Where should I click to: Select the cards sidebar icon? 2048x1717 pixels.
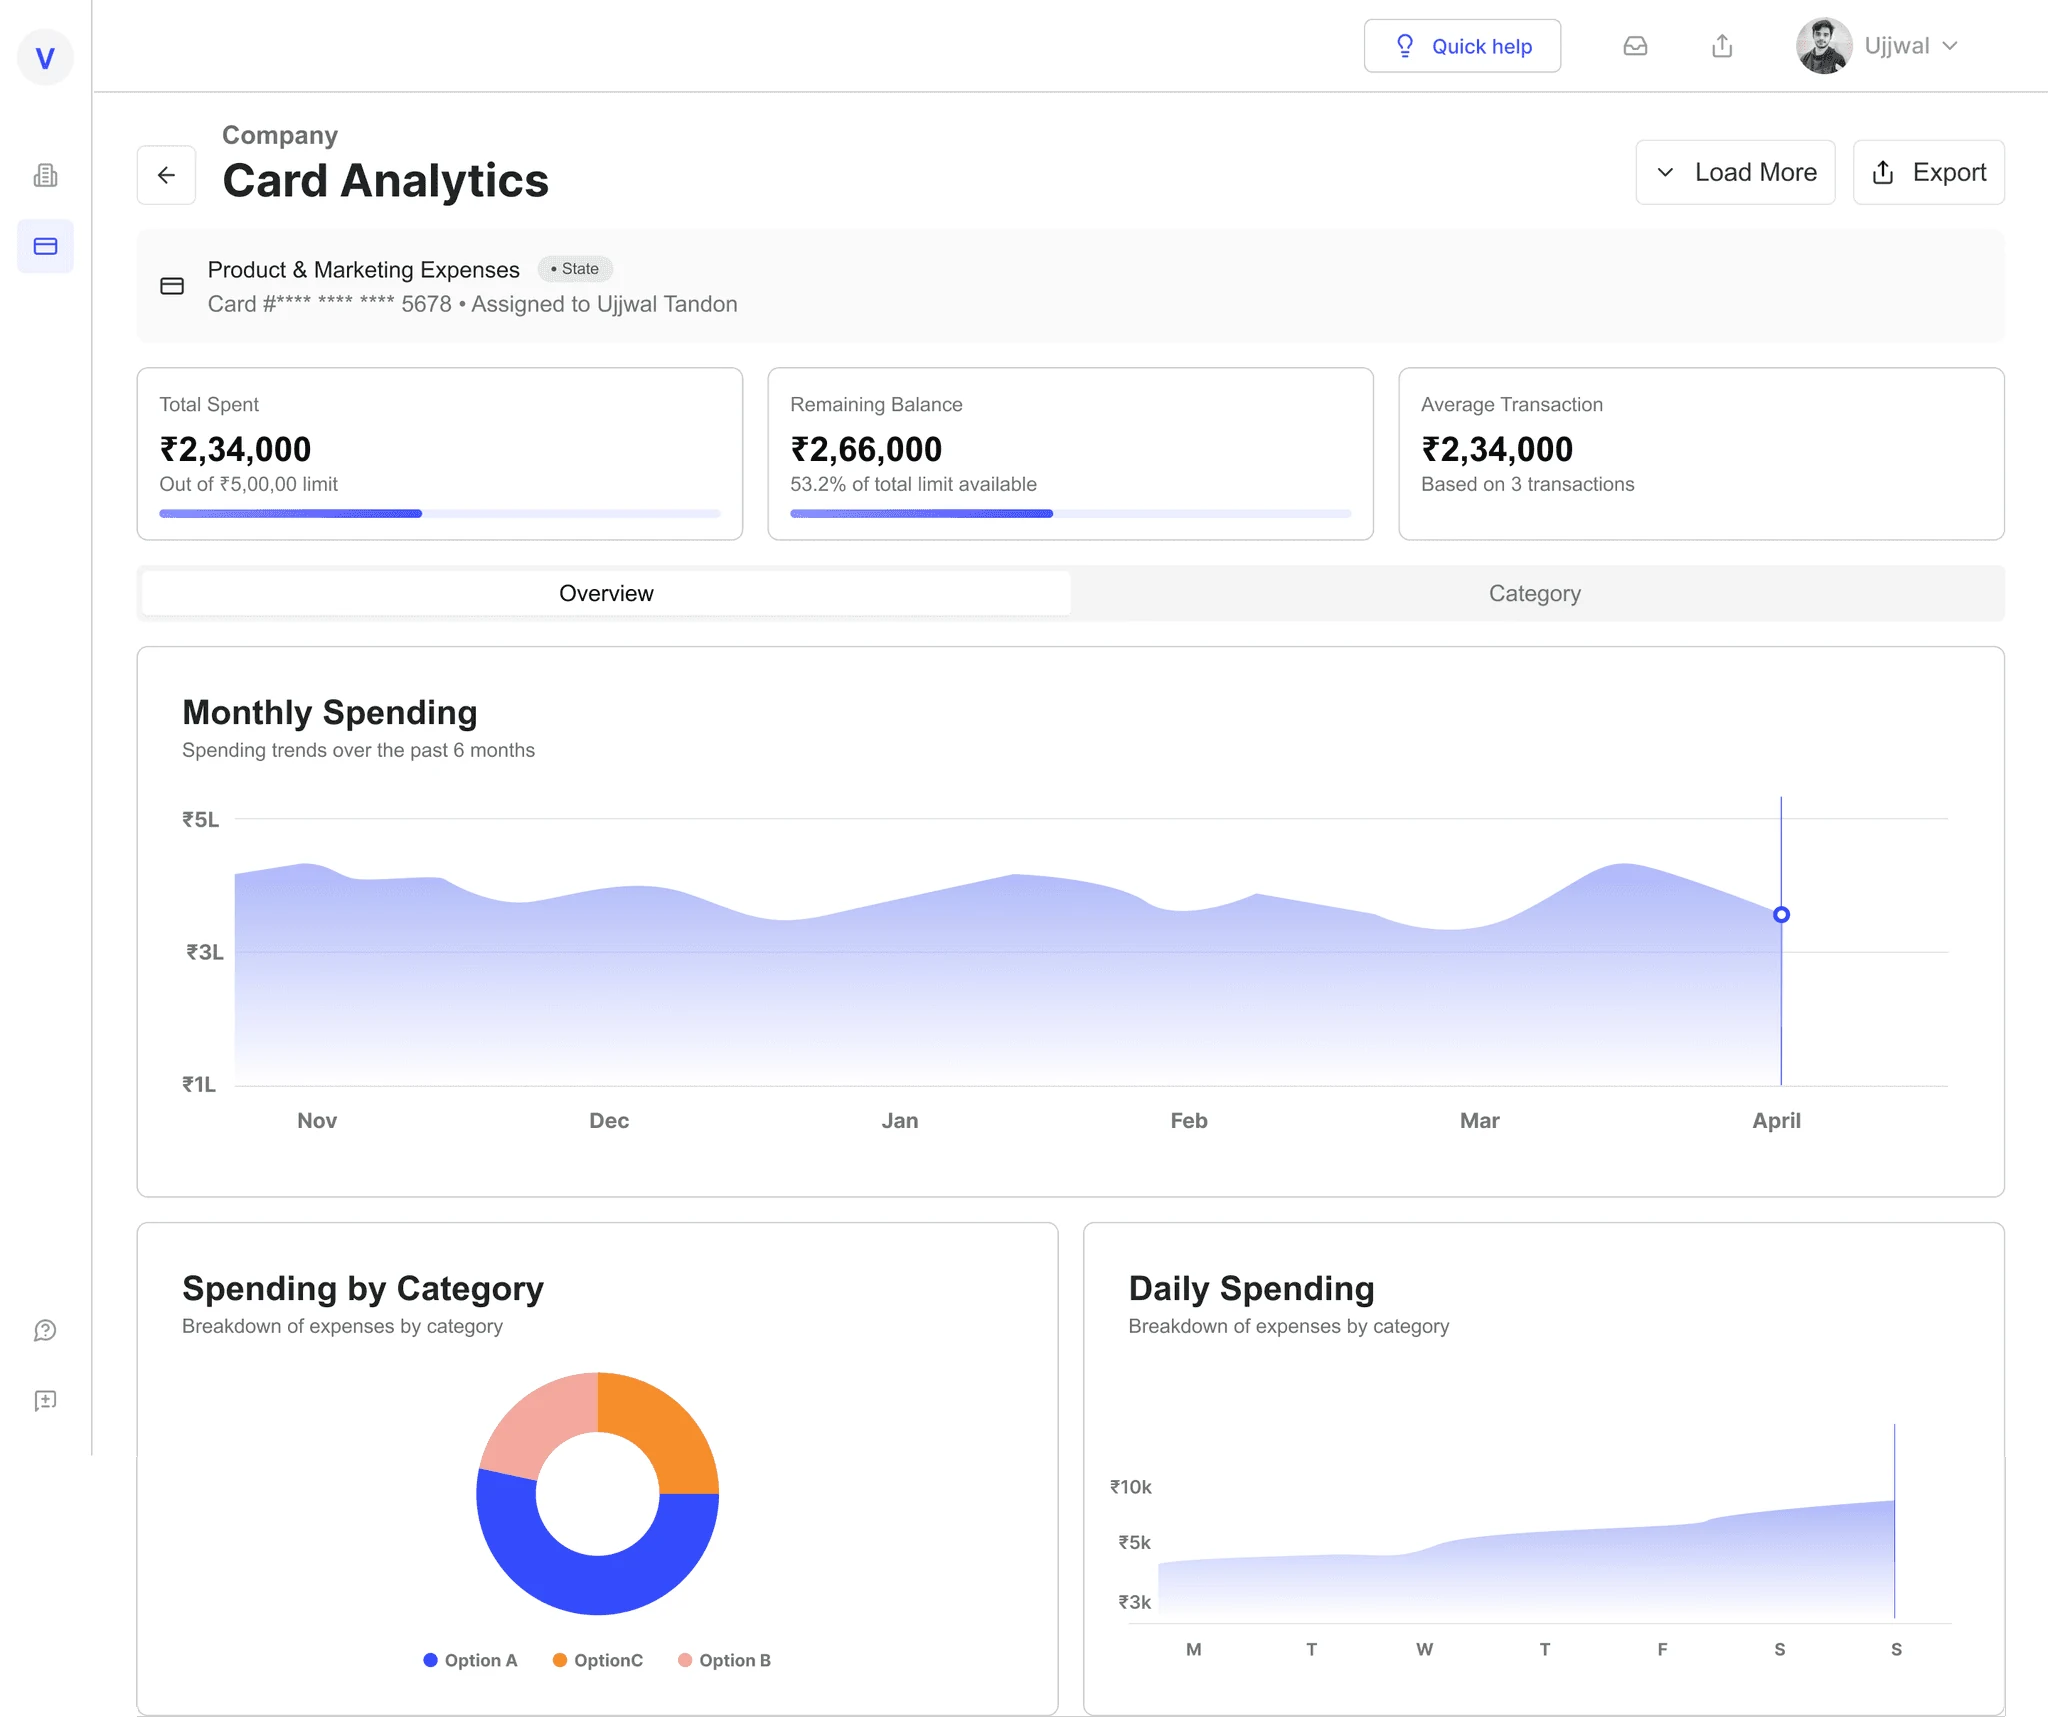(45, 246)
